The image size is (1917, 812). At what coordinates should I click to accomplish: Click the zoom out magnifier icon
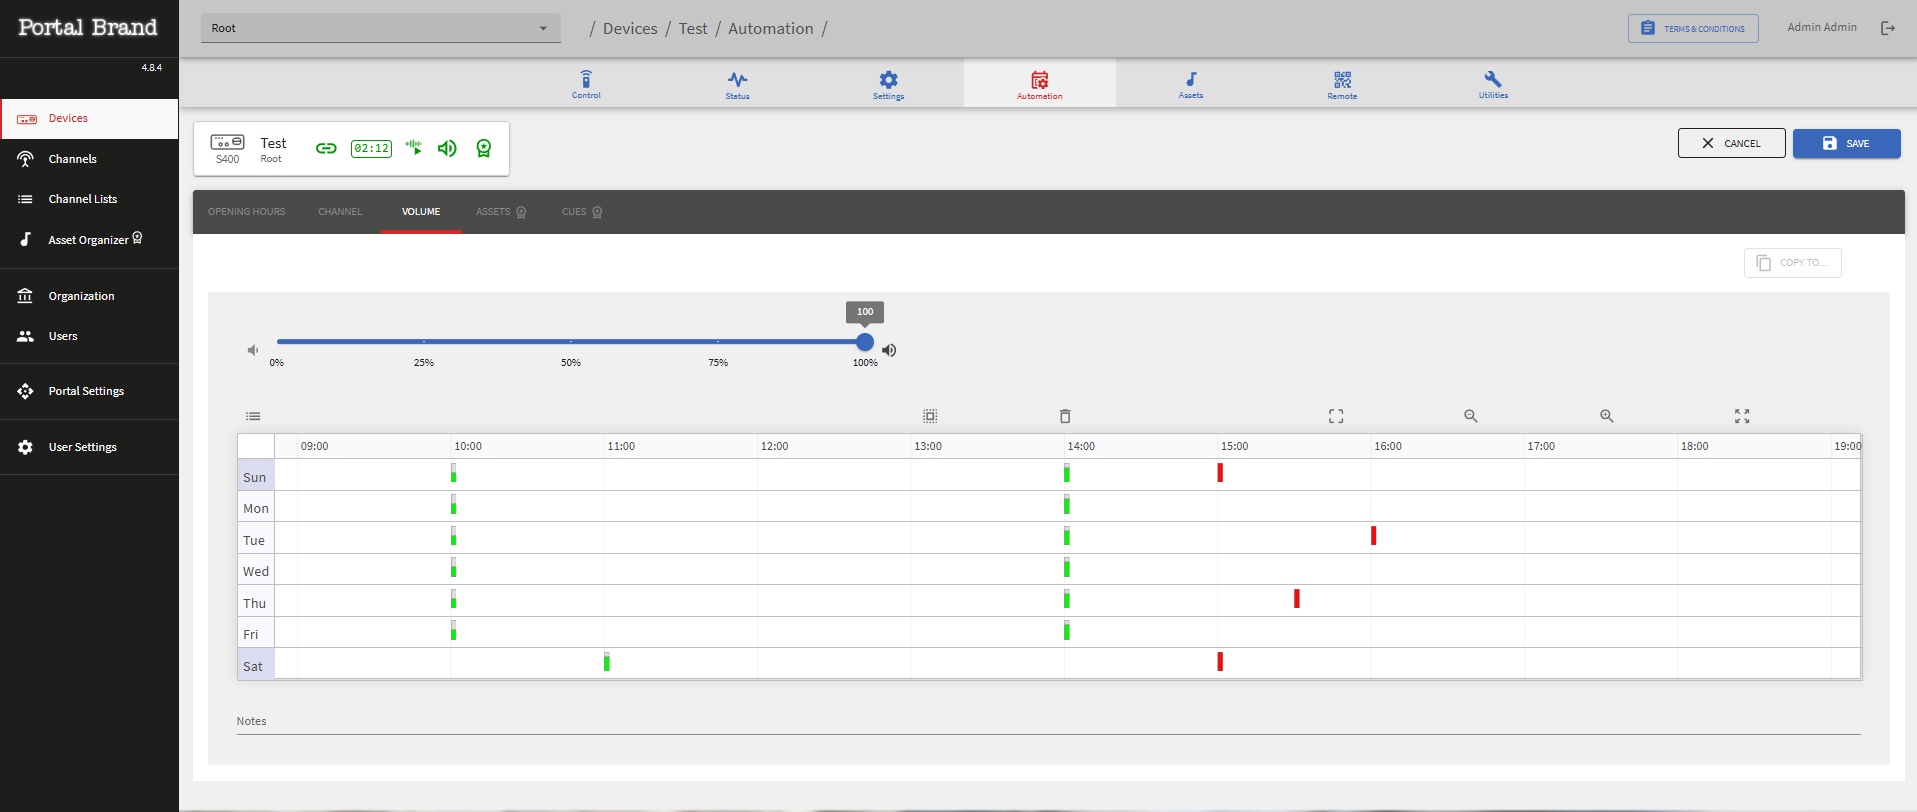(1470, 416)
